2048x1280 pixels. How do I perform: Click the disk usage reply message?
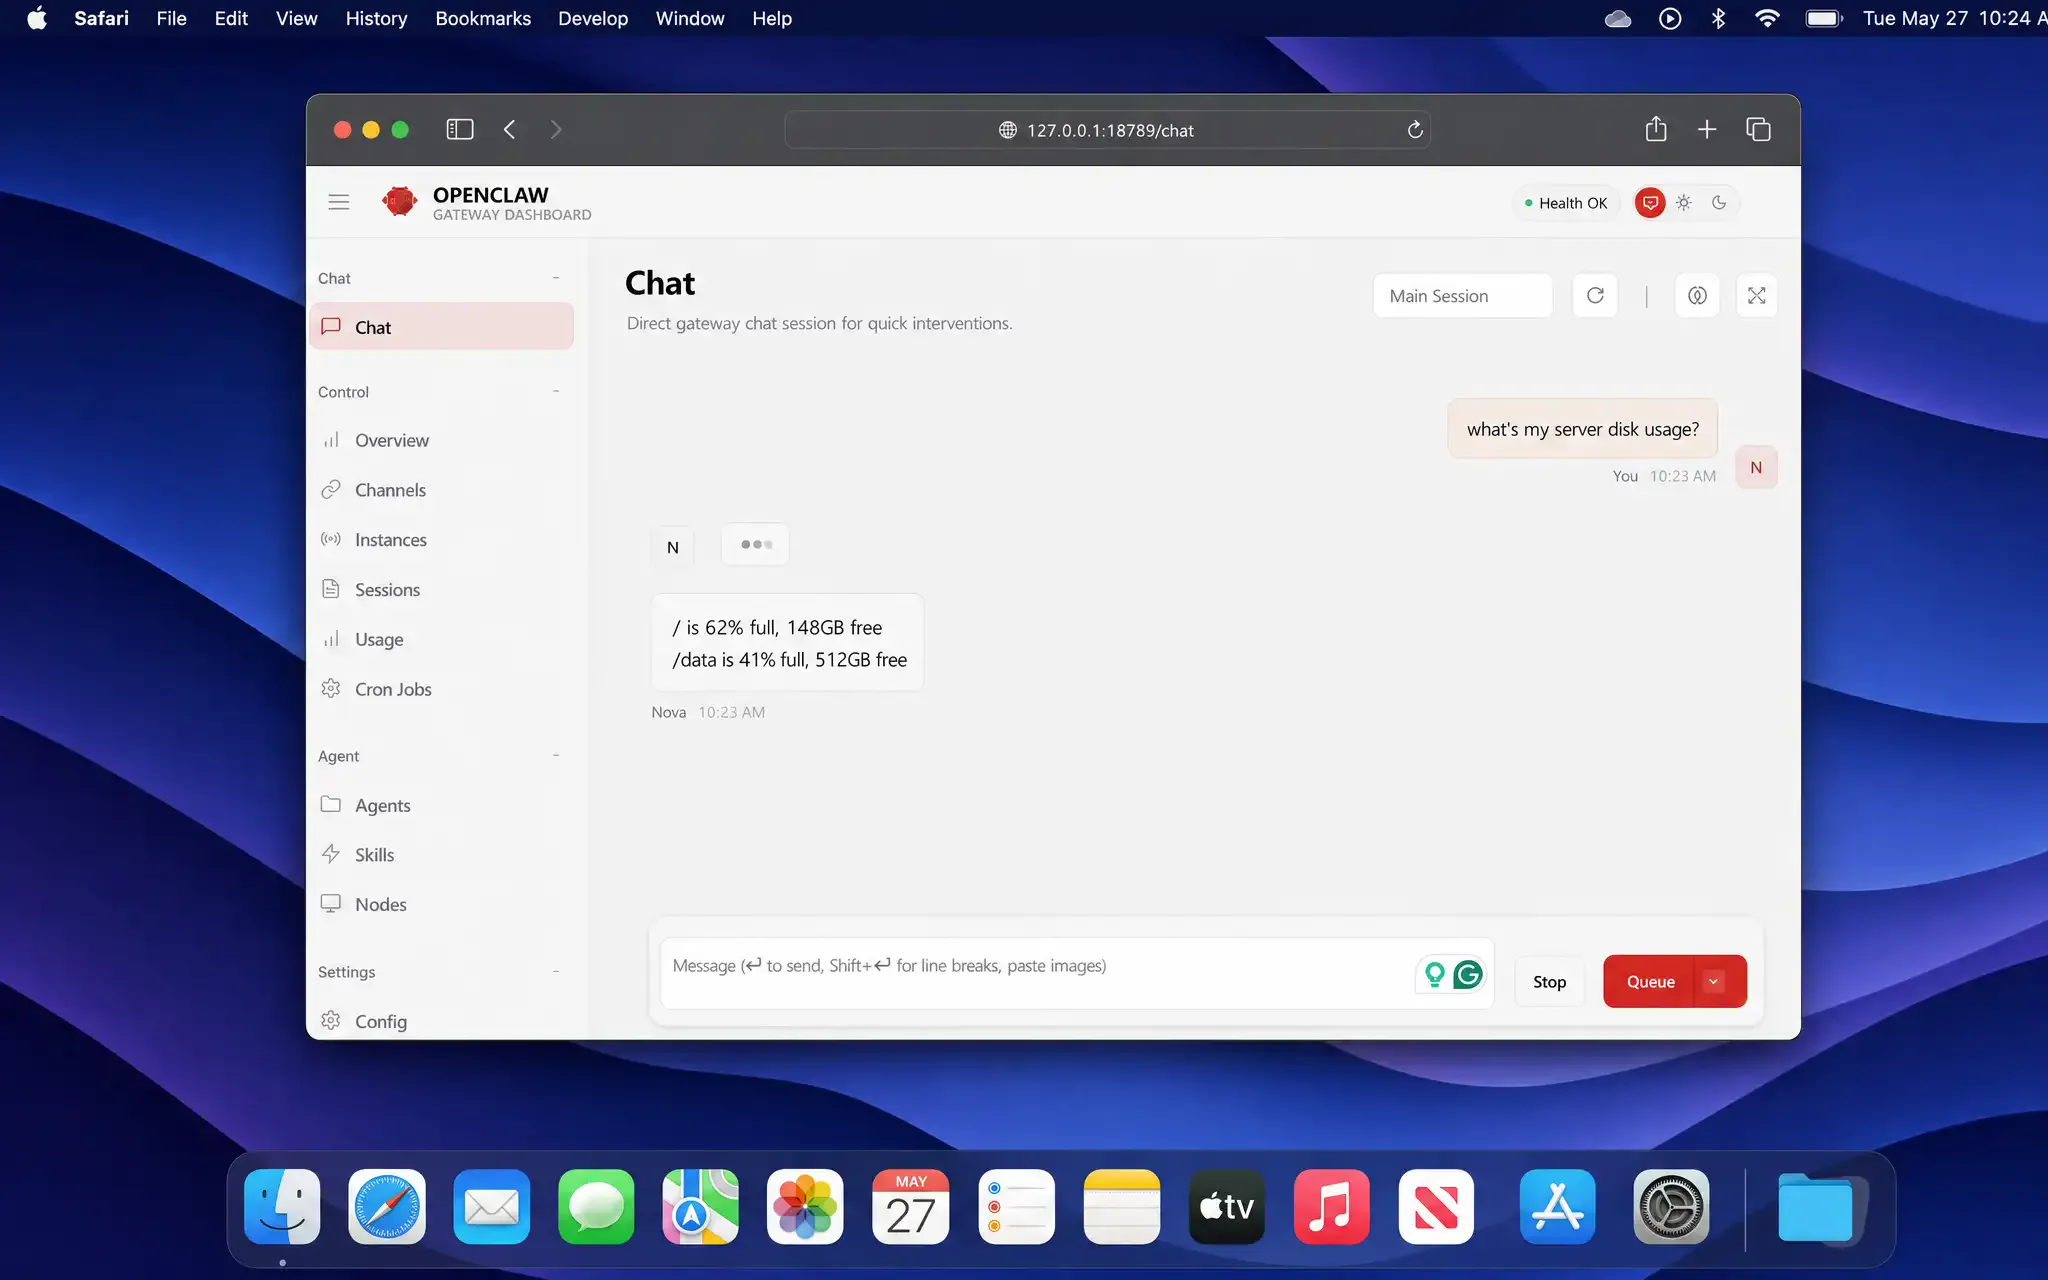point(788,643)
